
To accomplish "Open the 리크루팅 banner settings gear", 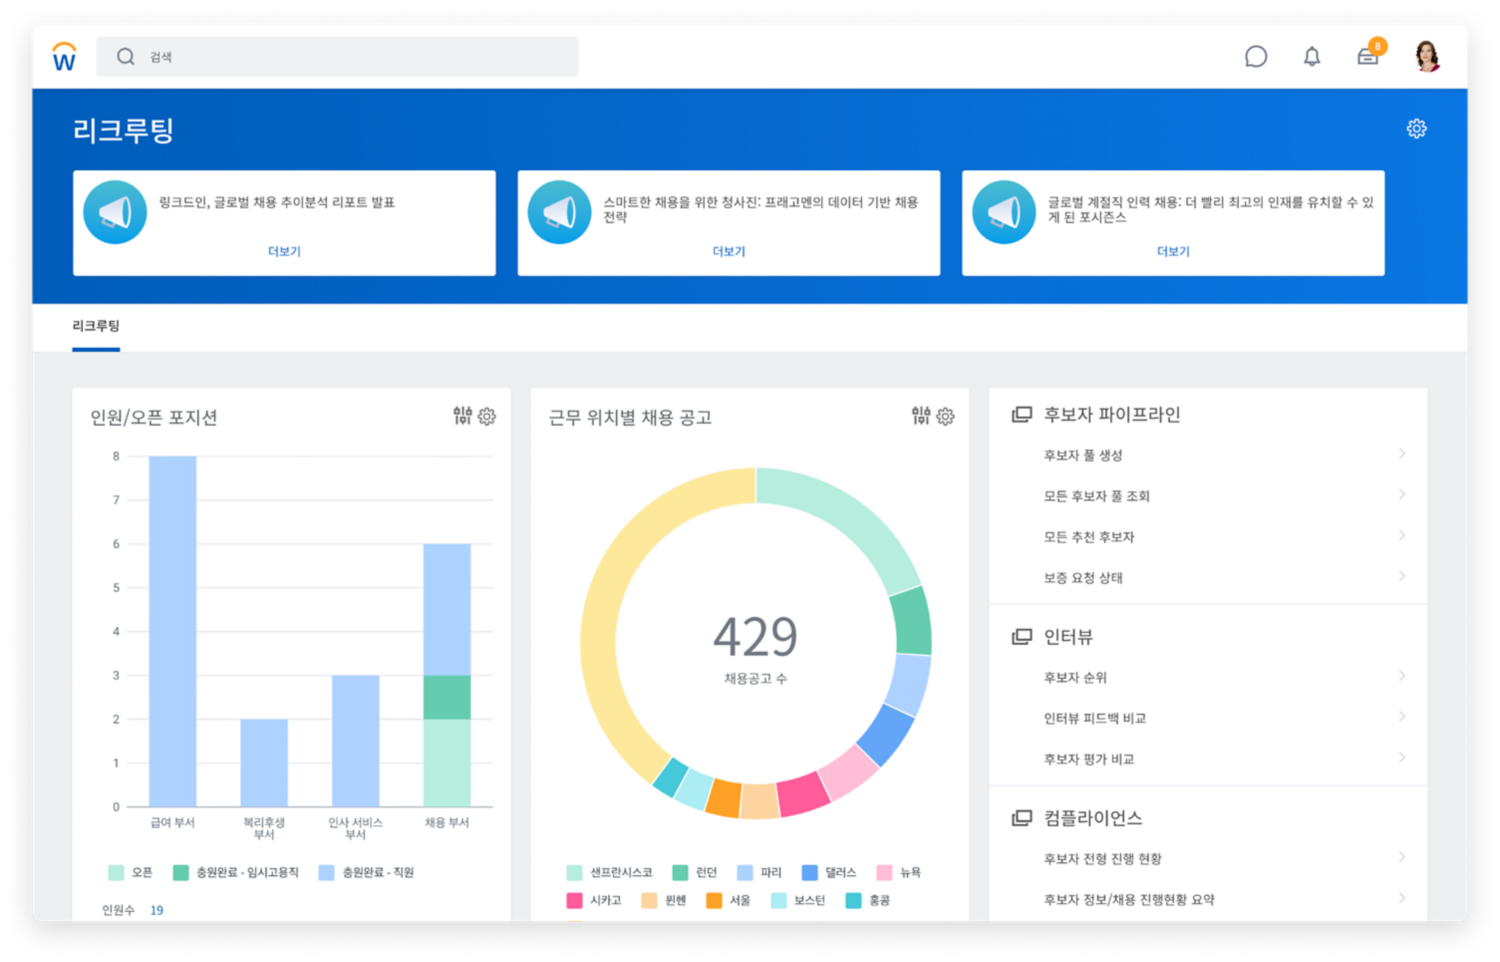I will [1416, 129].
